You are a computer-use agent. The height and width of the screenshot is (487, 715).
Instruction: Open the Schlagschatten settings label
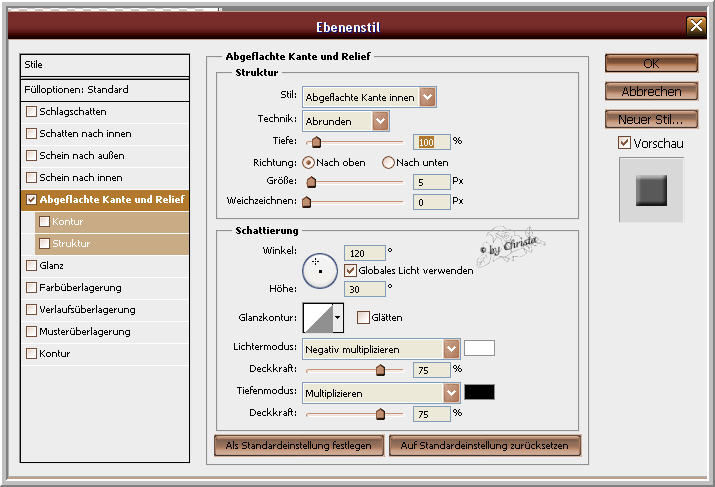pos(73,111)
